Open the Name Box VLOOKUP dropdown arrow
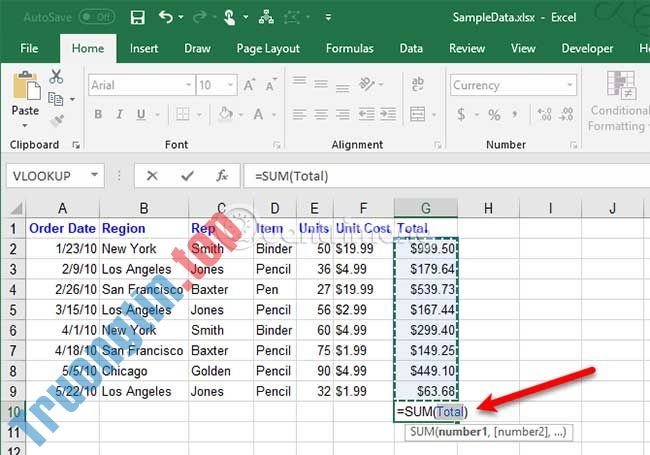650x455 pixels. (x=95, y=175)
